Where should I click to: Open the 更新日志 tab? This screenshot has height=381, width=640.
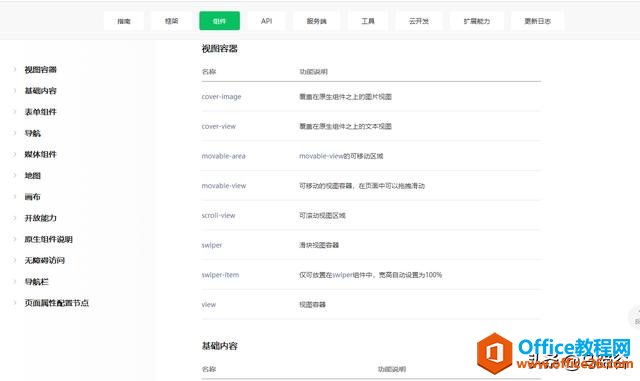click(538, 21)
